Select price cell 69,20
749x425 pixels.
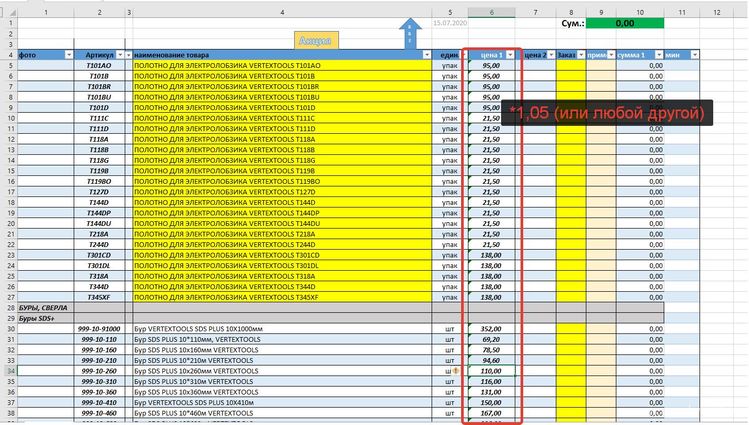(492, 339)
